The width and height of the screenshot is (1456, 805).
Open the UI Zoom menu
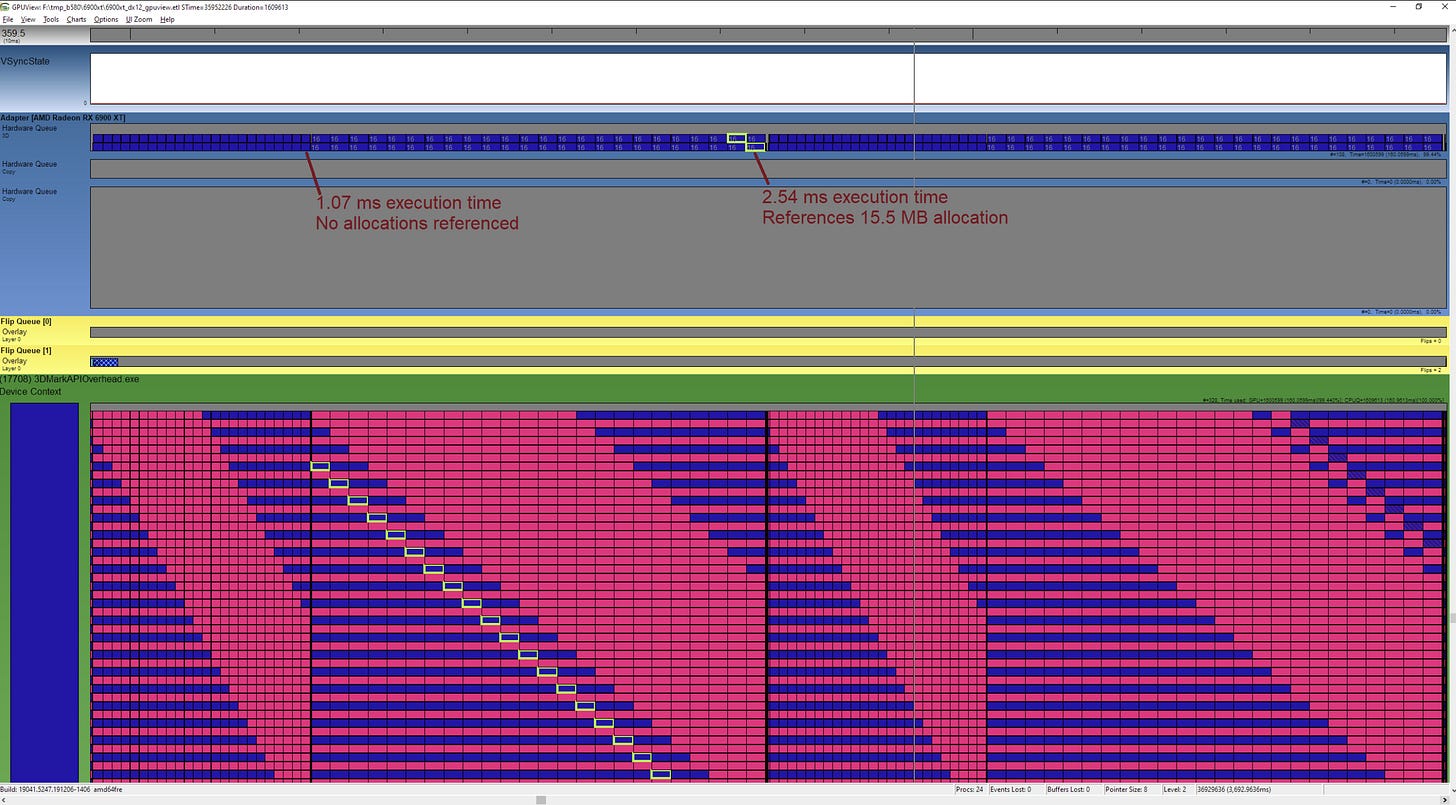click(140, 19)
